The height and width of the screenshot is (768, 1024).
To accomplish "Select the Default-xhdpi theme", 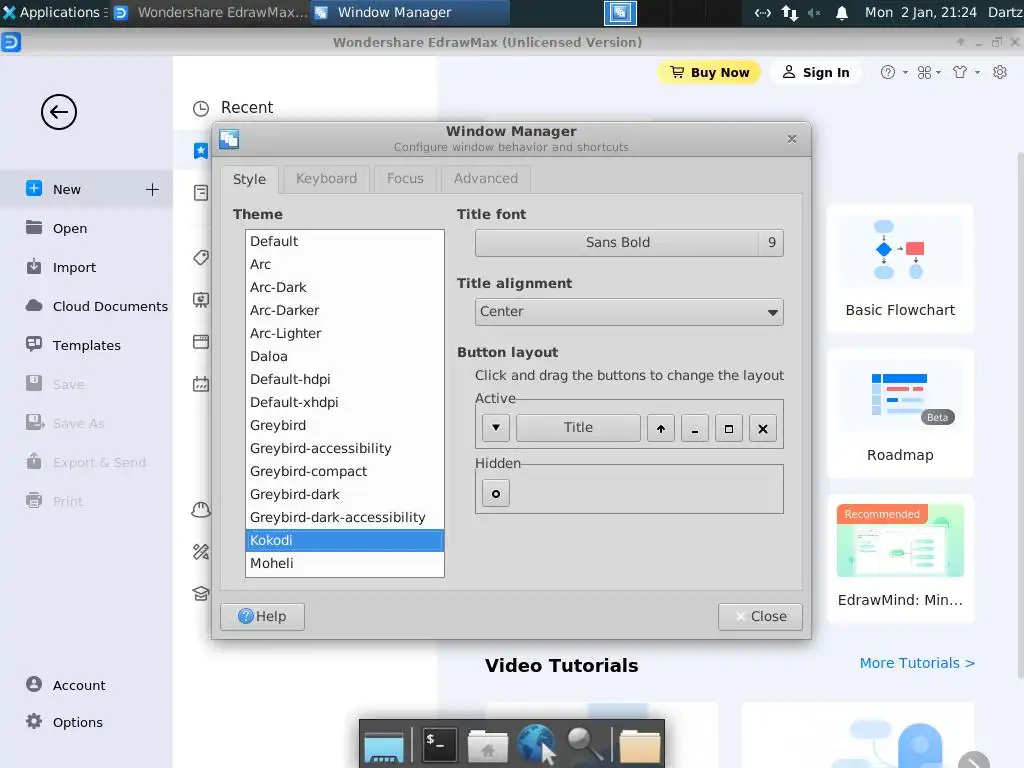I will tap(345, 402).
